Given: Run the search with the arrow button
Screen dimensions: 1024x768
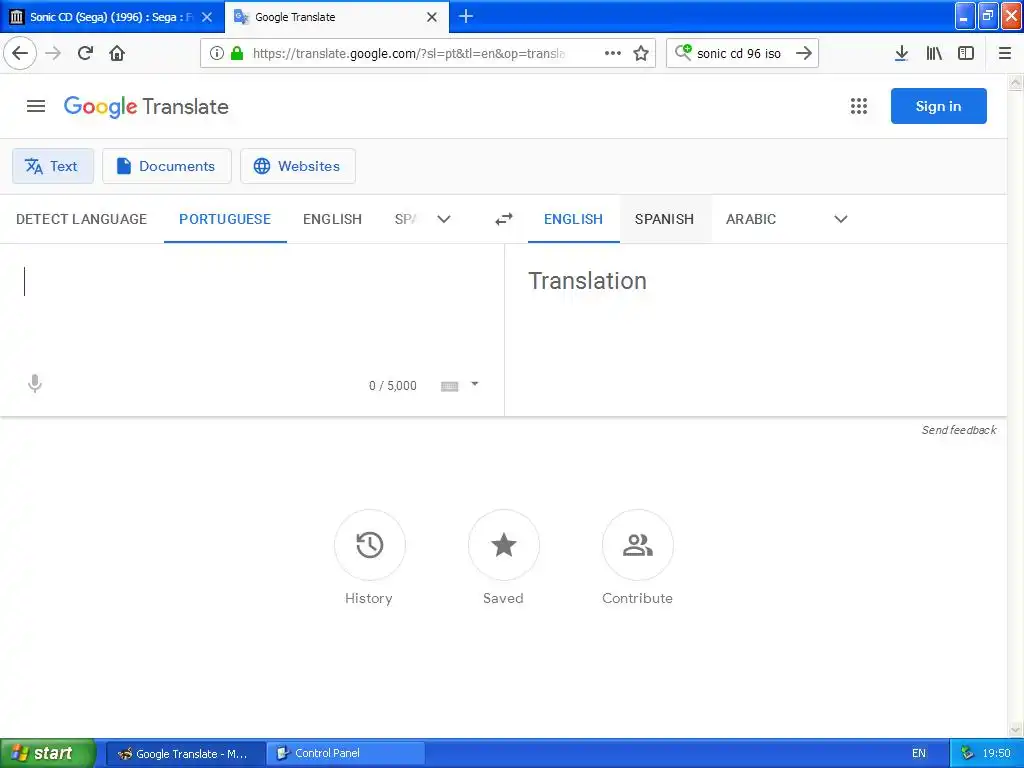Looking at the screenshot, I should 804,53.
